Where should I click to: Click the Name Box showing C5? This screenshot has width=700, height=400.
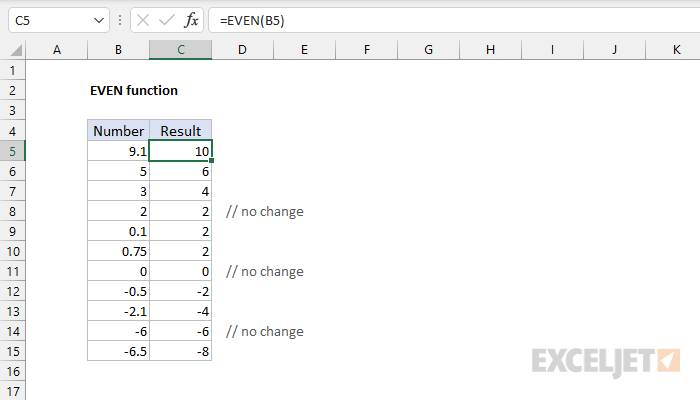coord(59,21)
